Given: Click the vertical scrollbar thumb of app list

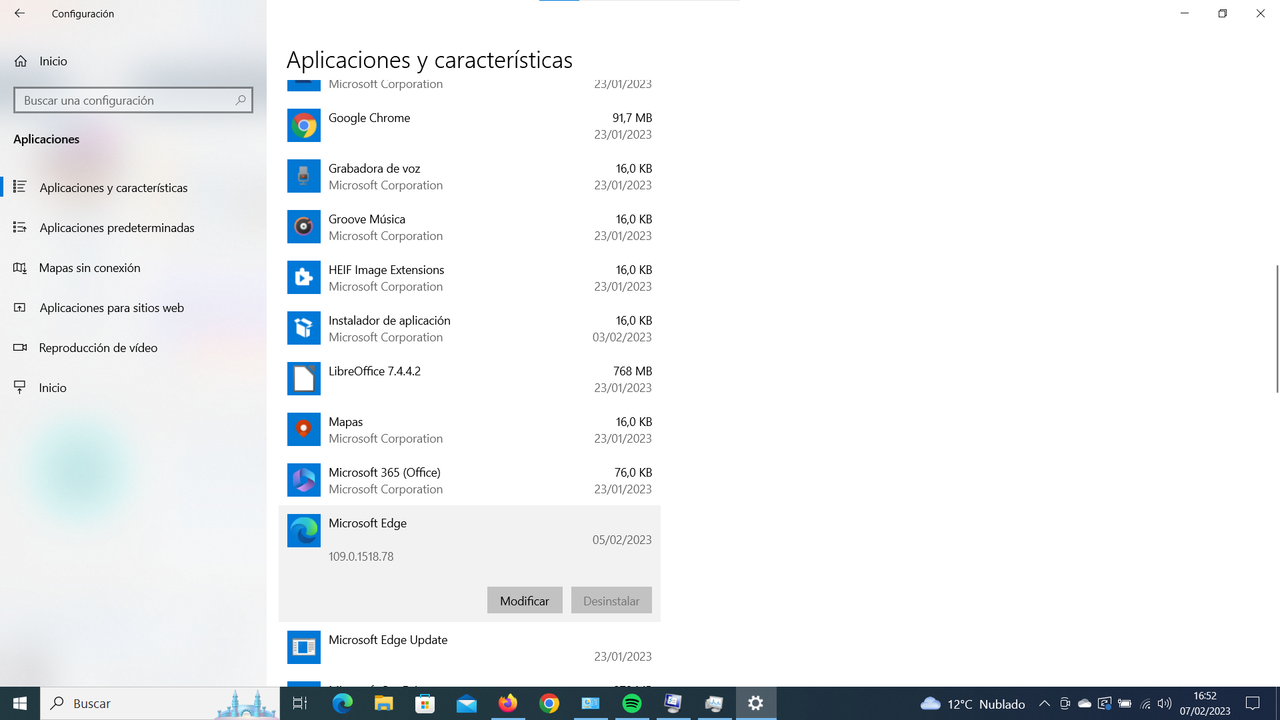Looking at the screenshot, I should (1276, 330).
